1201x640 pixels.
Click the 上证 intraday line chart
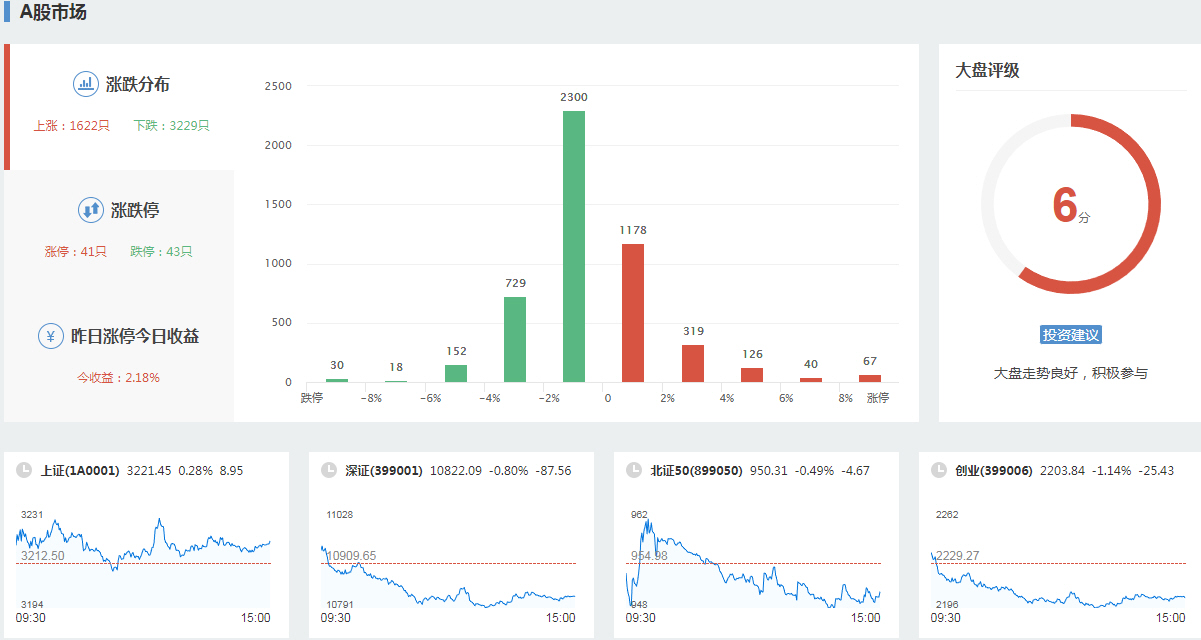click(x=143, y=560)
